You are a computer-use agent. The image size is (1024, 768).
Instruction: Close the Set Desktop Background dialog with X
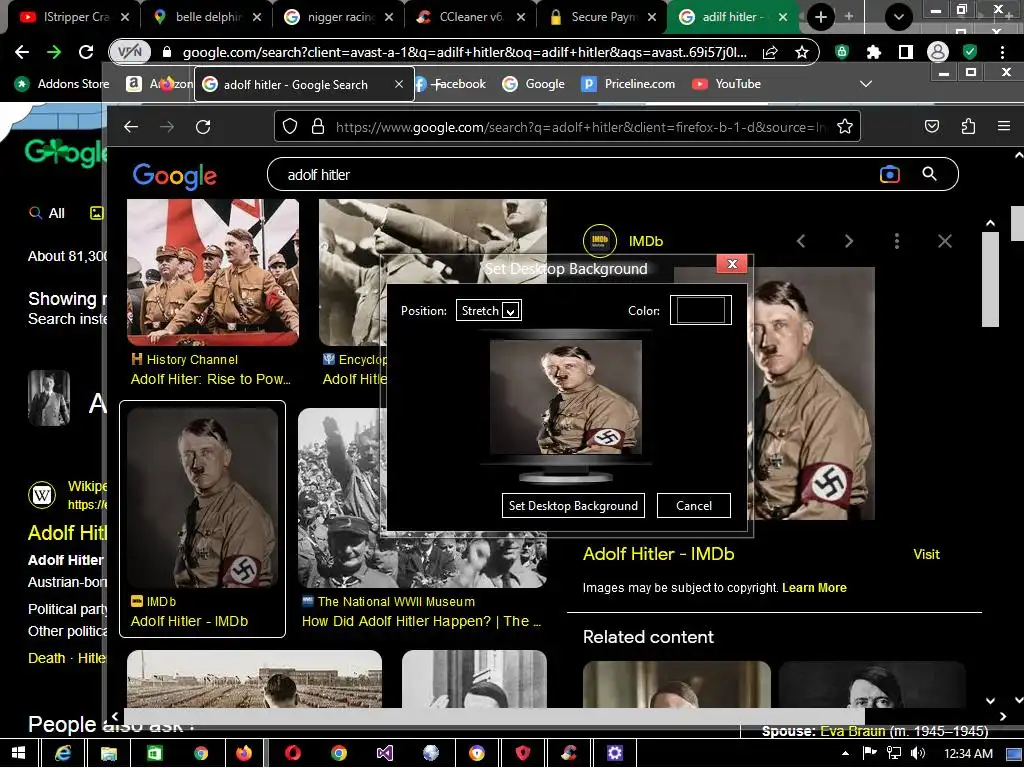point(732,264)
